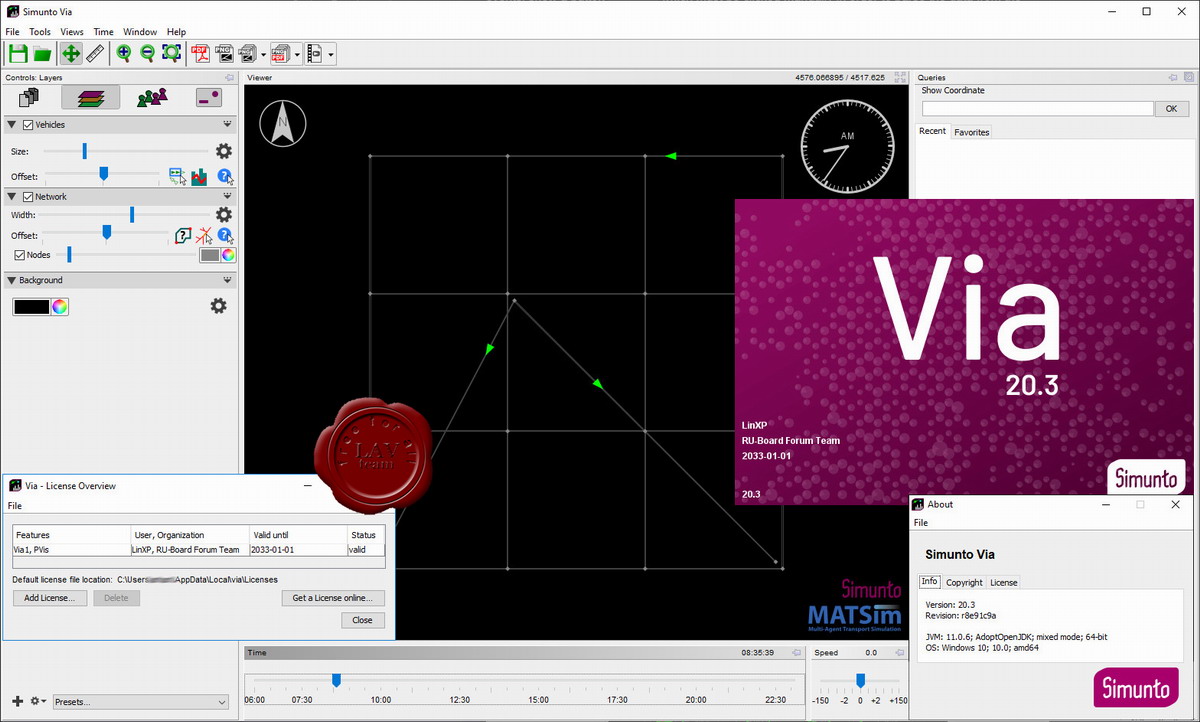The height and width of the screenshot is (722, 1200).
Task: Click the Speed slider handle
Action: tap(860, 680)
